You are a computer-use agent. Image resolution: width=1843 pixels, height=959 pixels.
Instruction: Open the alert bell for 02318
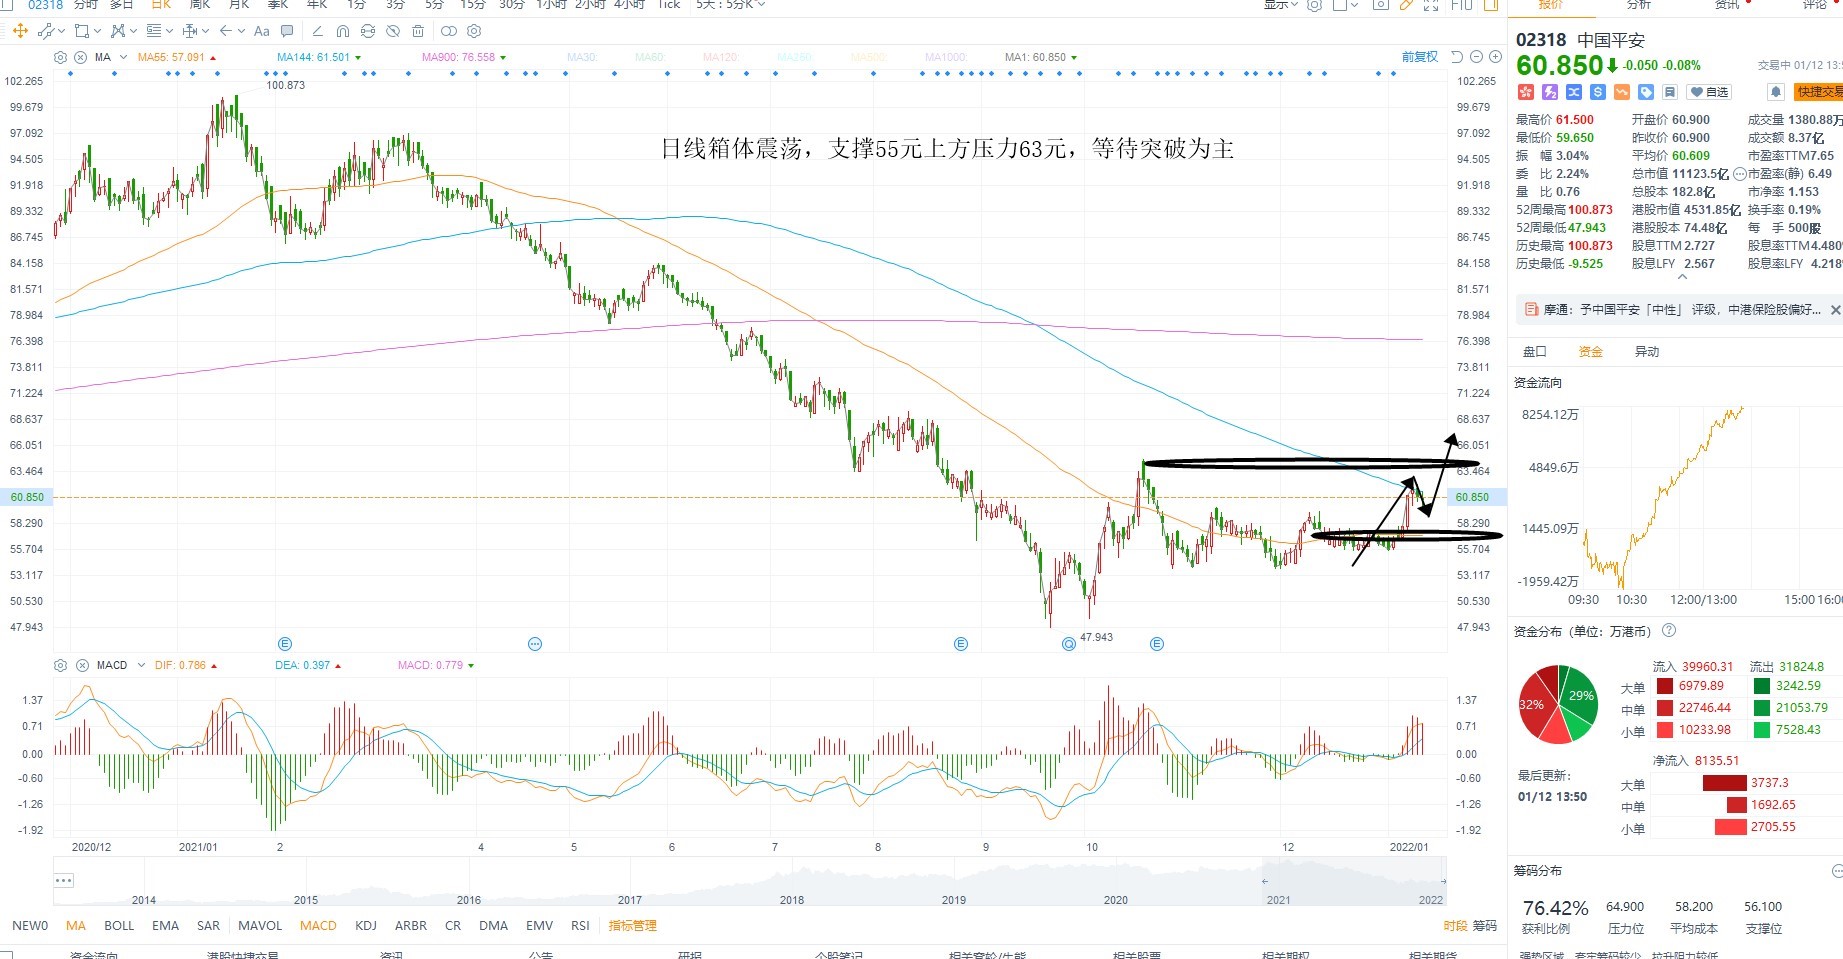[1775, 92]
